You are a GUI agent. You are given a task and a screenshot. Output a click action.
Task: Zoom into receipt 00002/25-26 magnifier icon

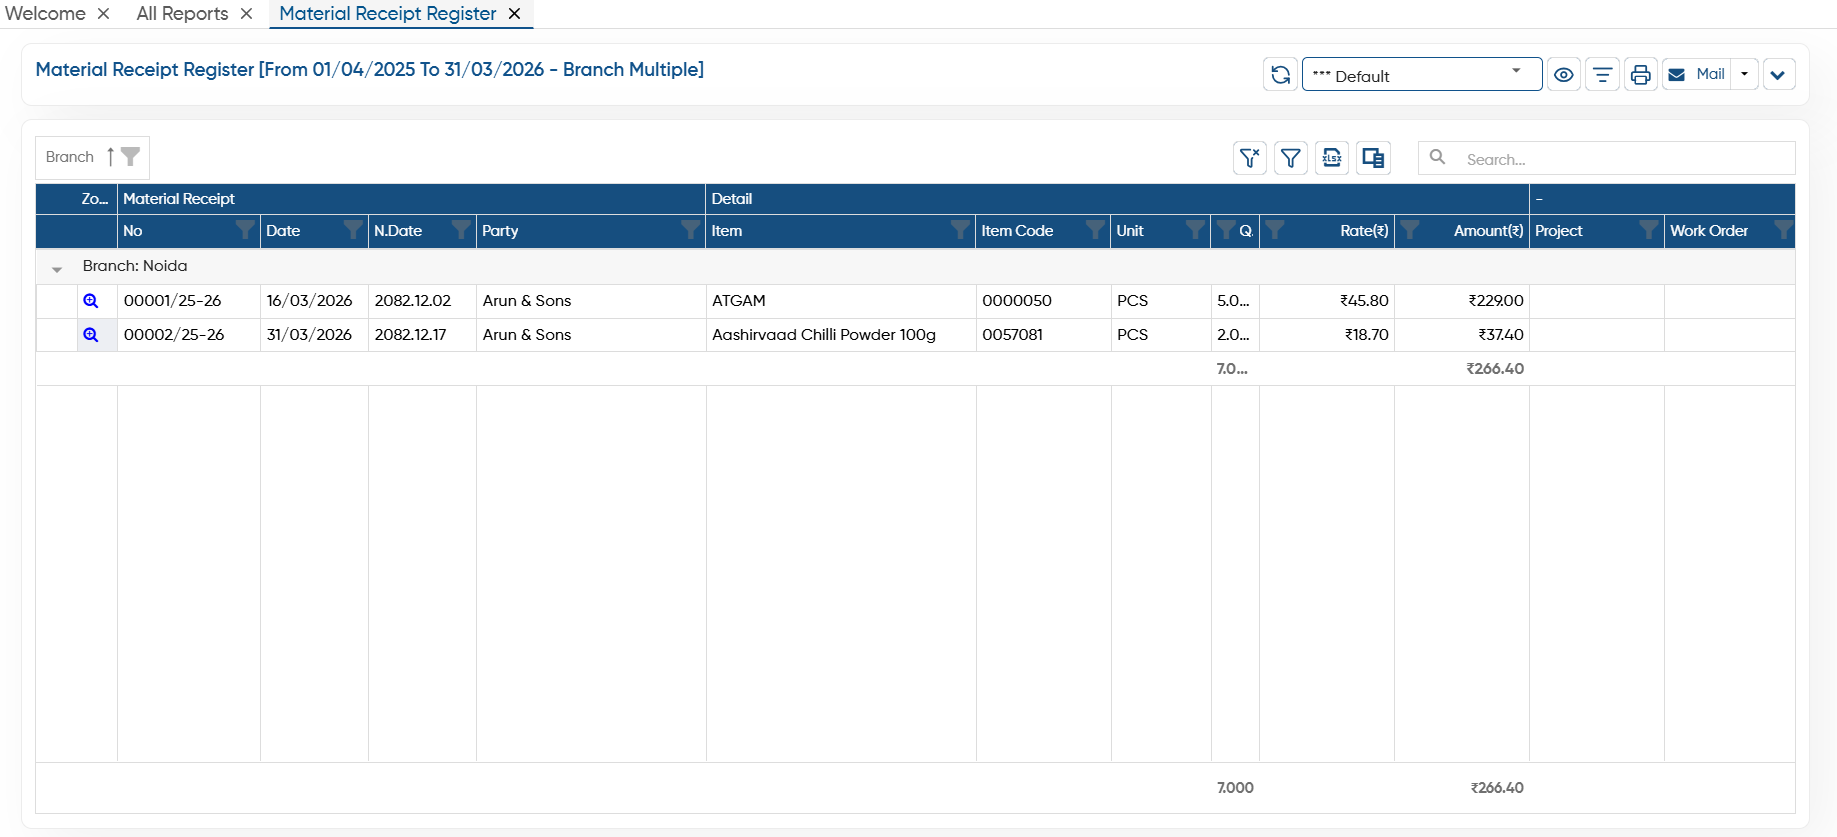pos(91,335)
